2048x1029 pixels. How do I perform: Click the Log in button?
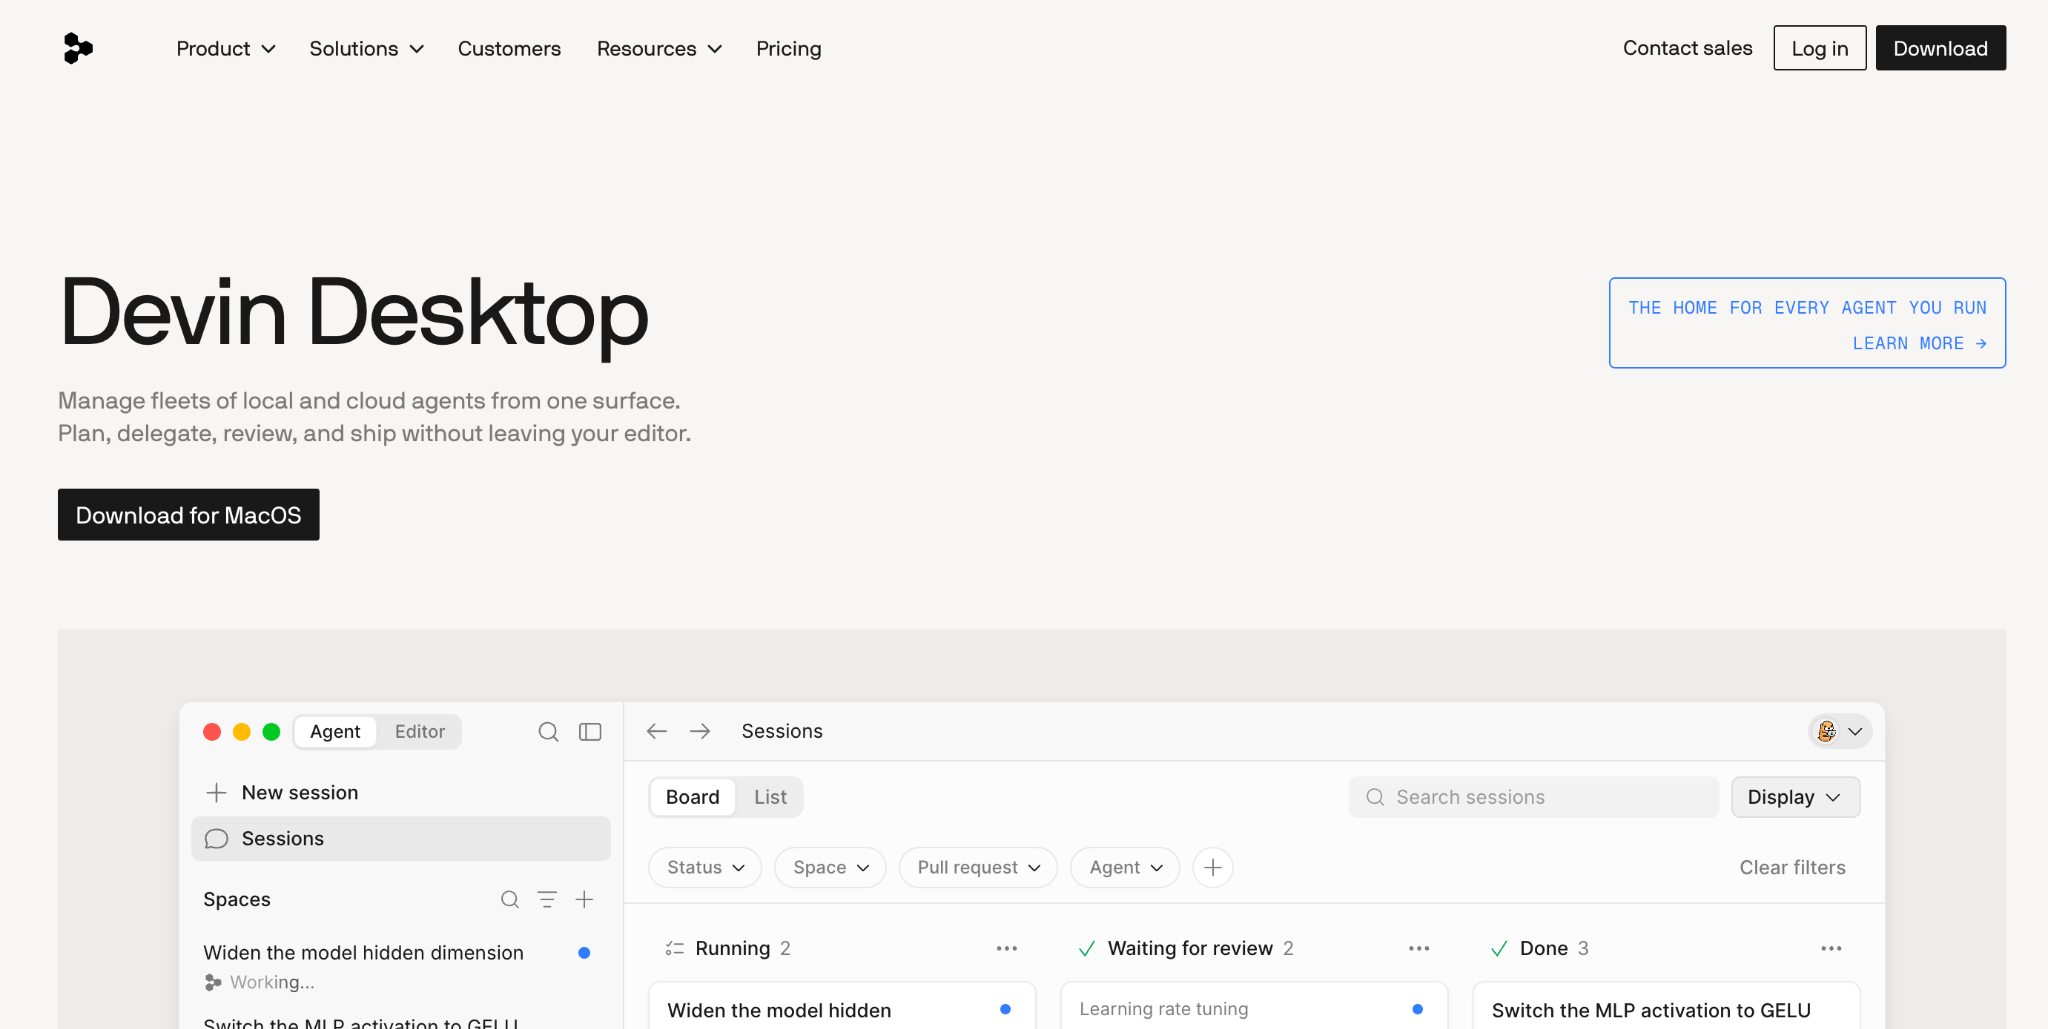(x=1820, y=48)
